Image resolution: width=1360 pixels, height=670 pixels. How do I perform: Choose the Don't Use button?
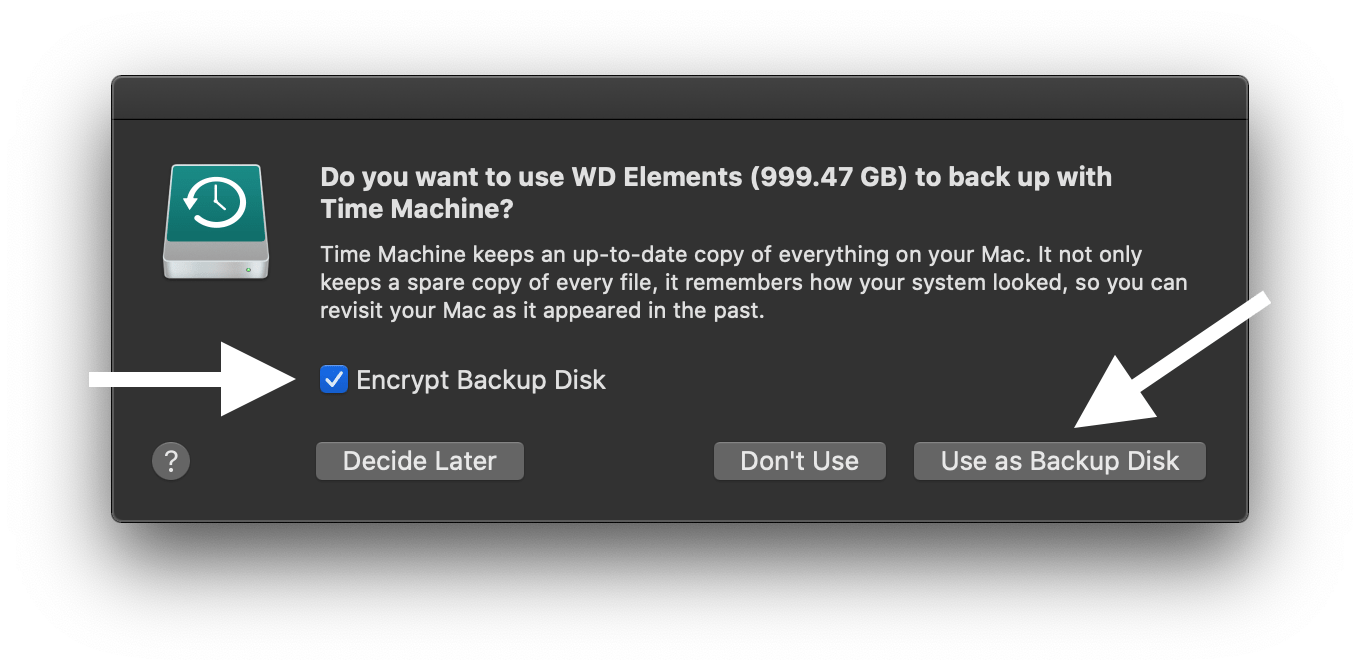pos(799,461)
